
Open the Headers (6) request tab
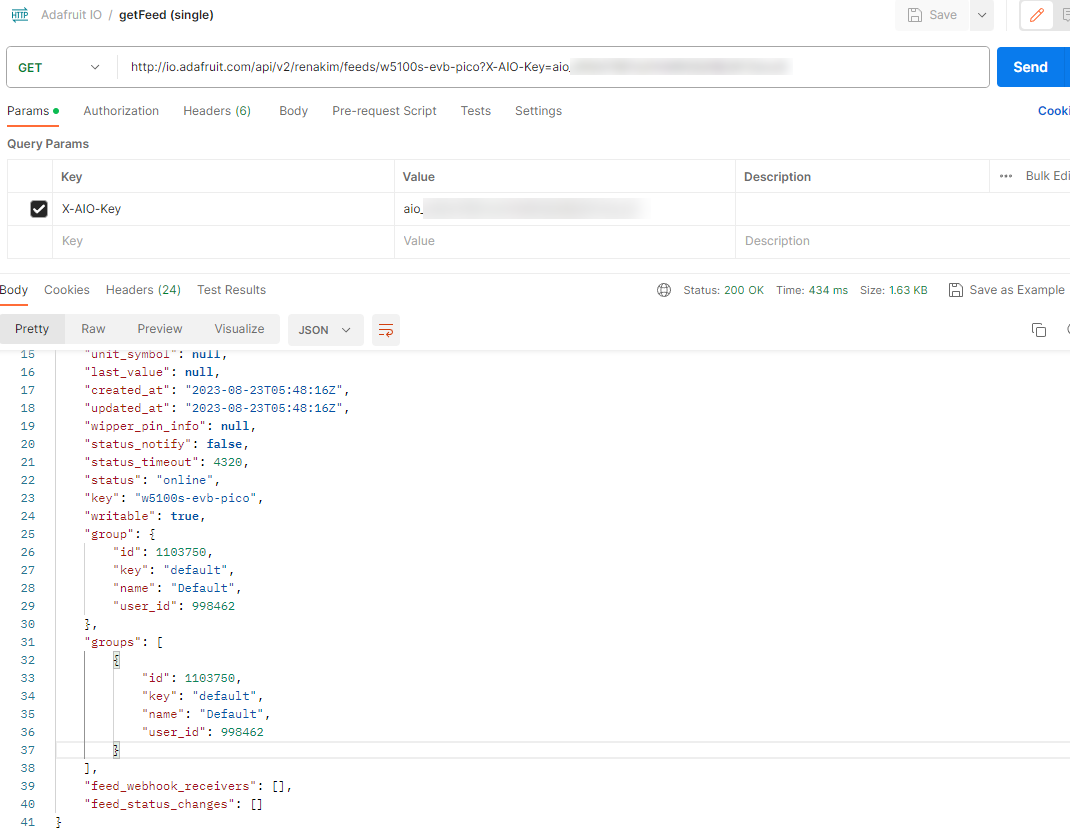[217, 111]
